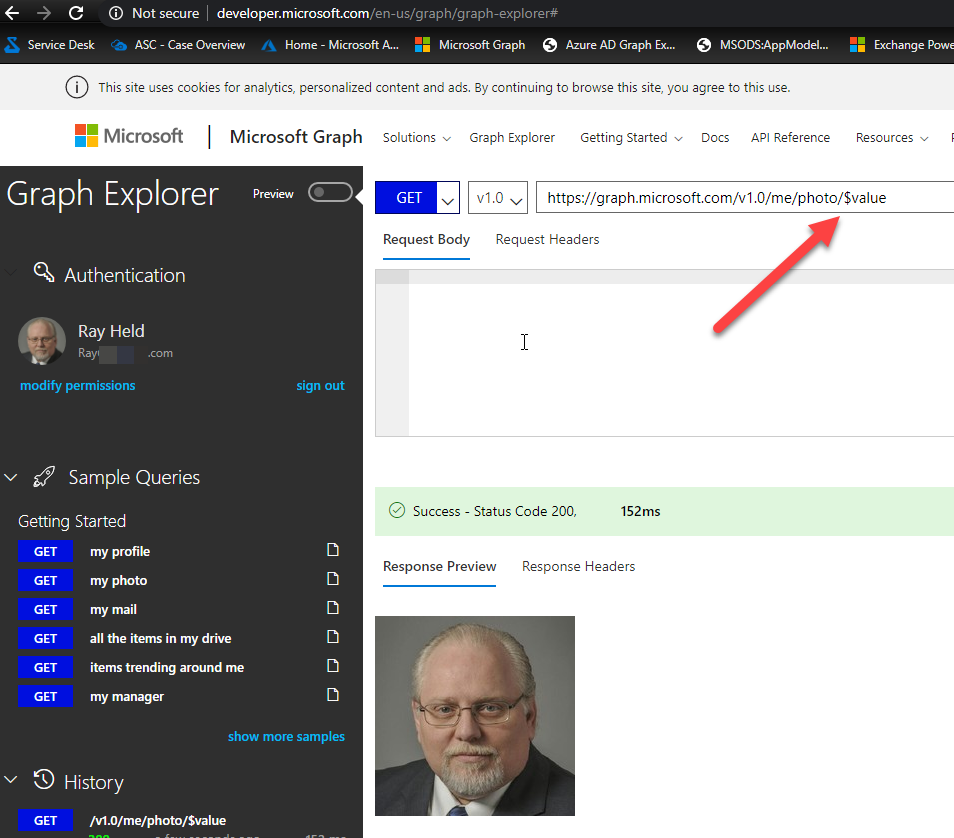Run the GET my manager sample query
The width and height of the screenshot is (954, 838).
(45, 696)
